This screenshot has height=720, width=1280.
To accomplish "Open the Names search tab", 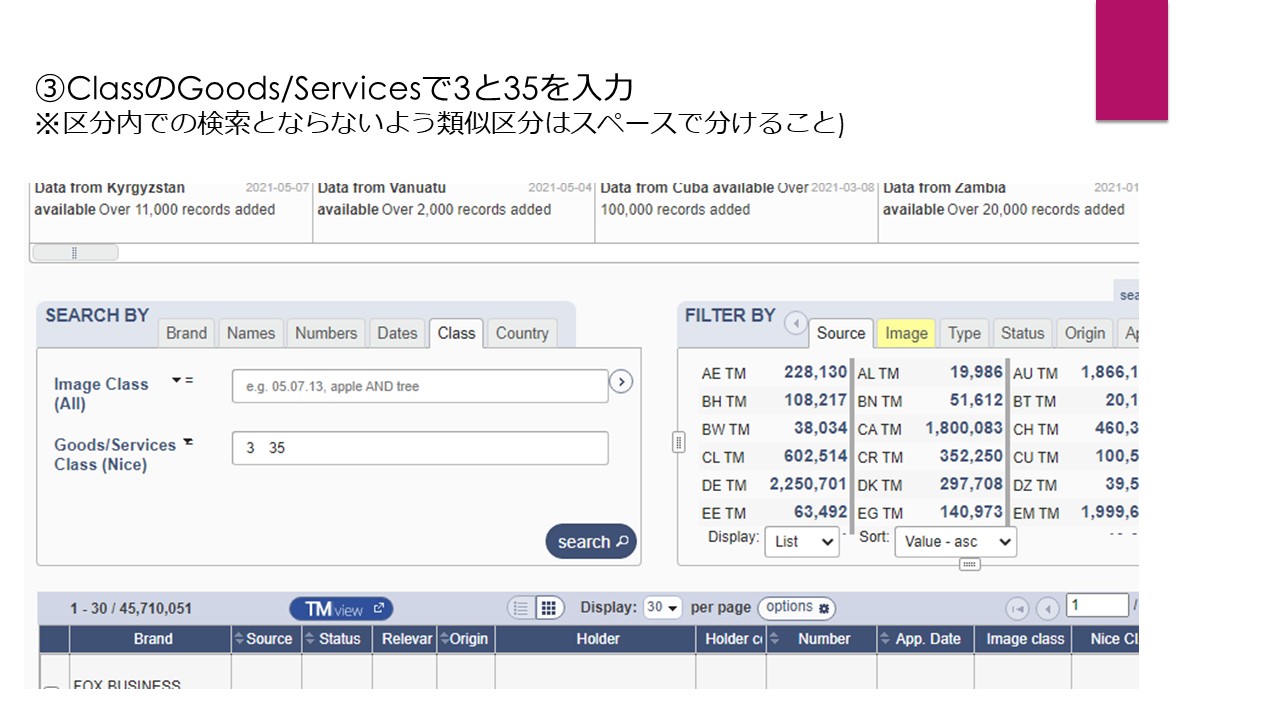I will [250, 333].
